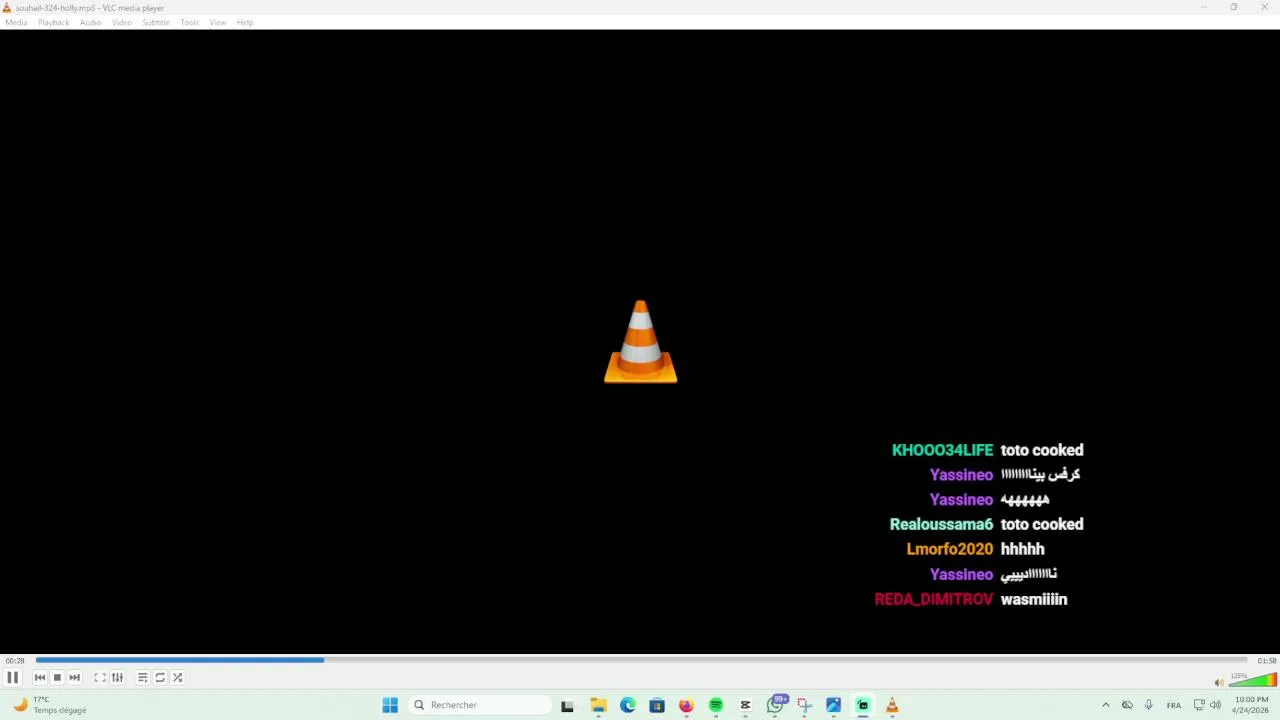Click the cloud sync tray icon

coord(1127,705)
